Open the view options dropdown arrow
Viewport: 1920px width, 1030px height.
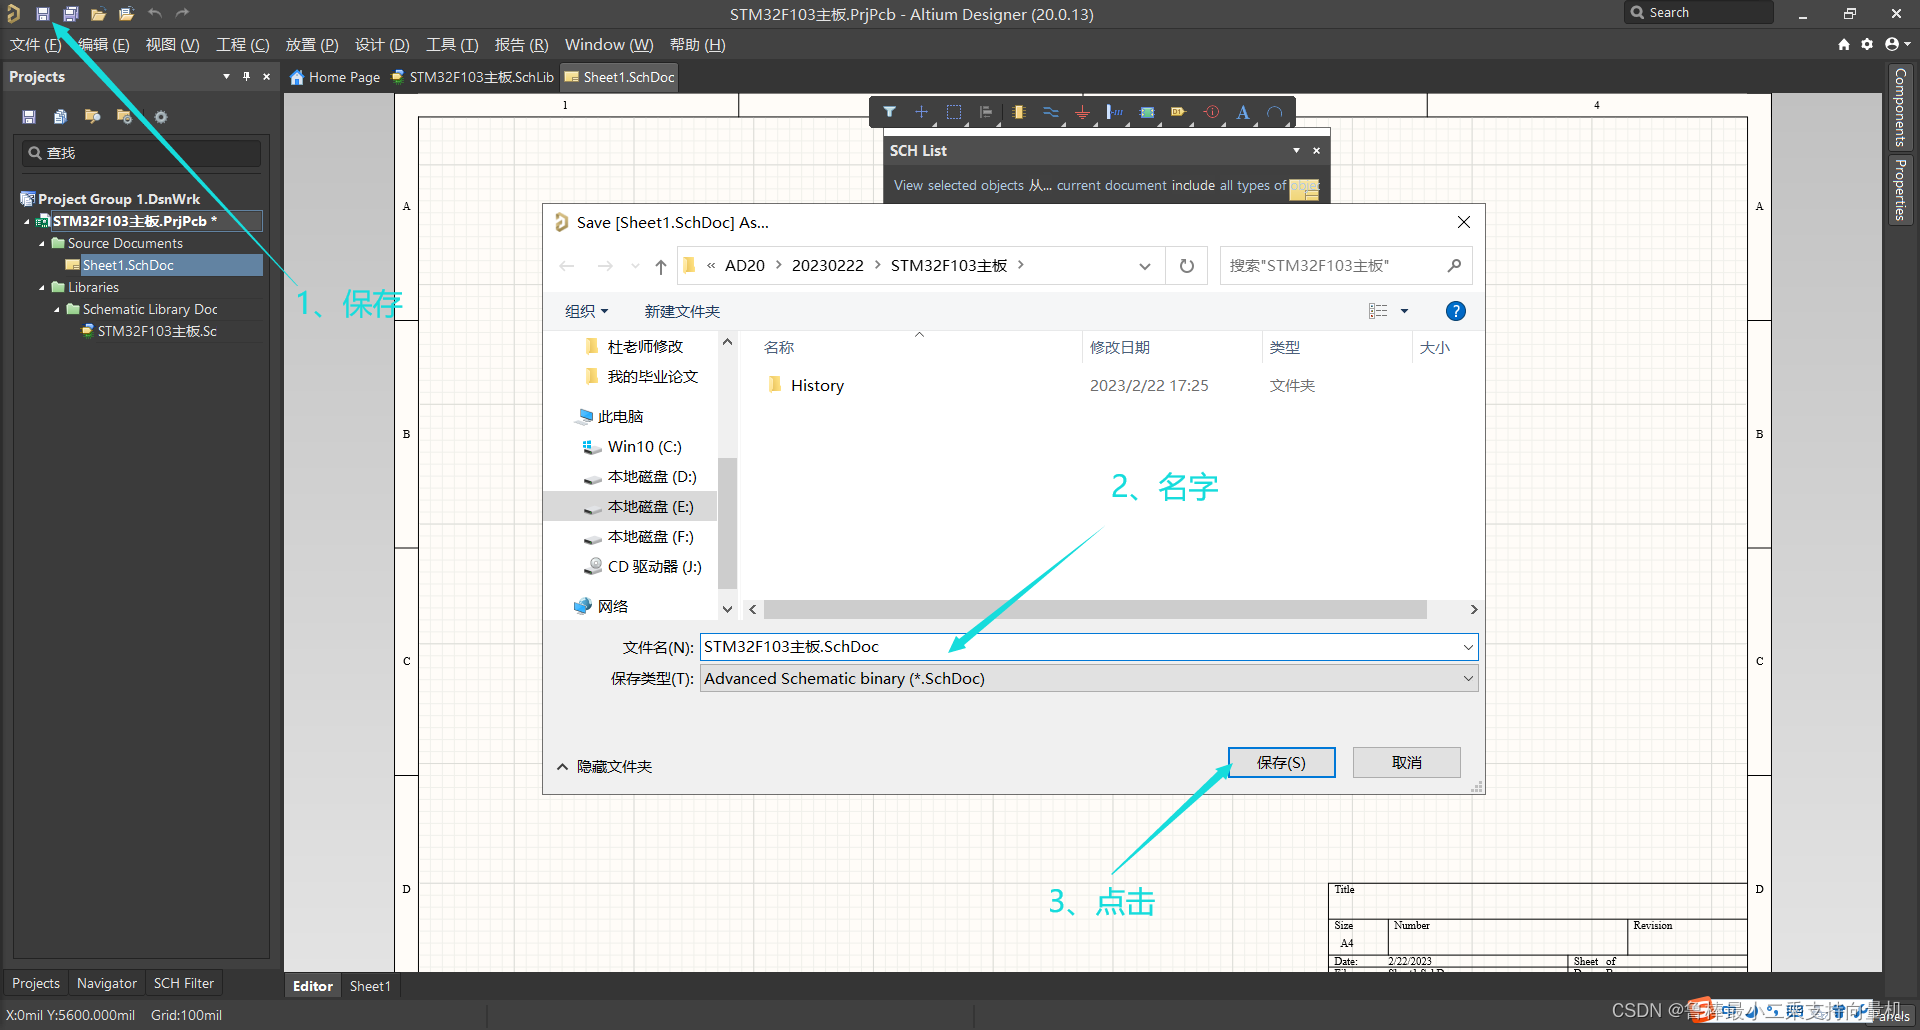coord(1404,311)
